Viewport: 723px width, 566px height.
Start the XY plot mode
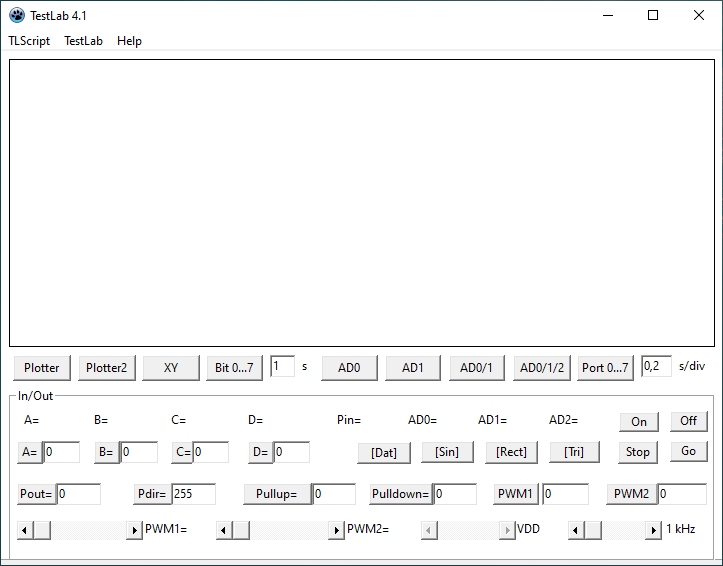pos(171,368)
